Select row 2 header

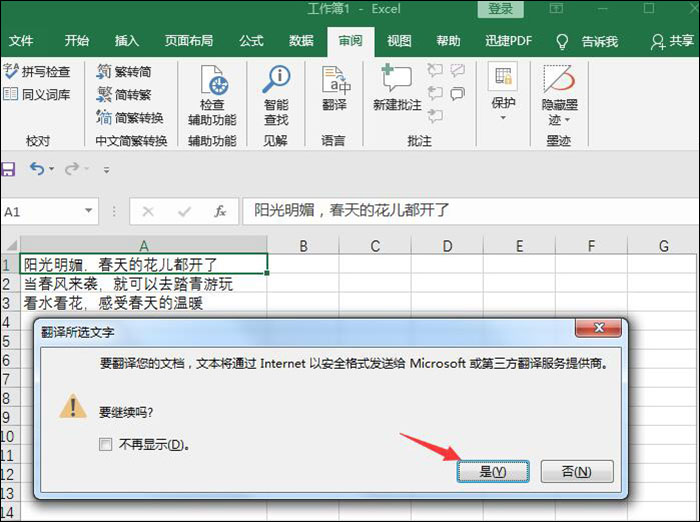click(10, 284)
